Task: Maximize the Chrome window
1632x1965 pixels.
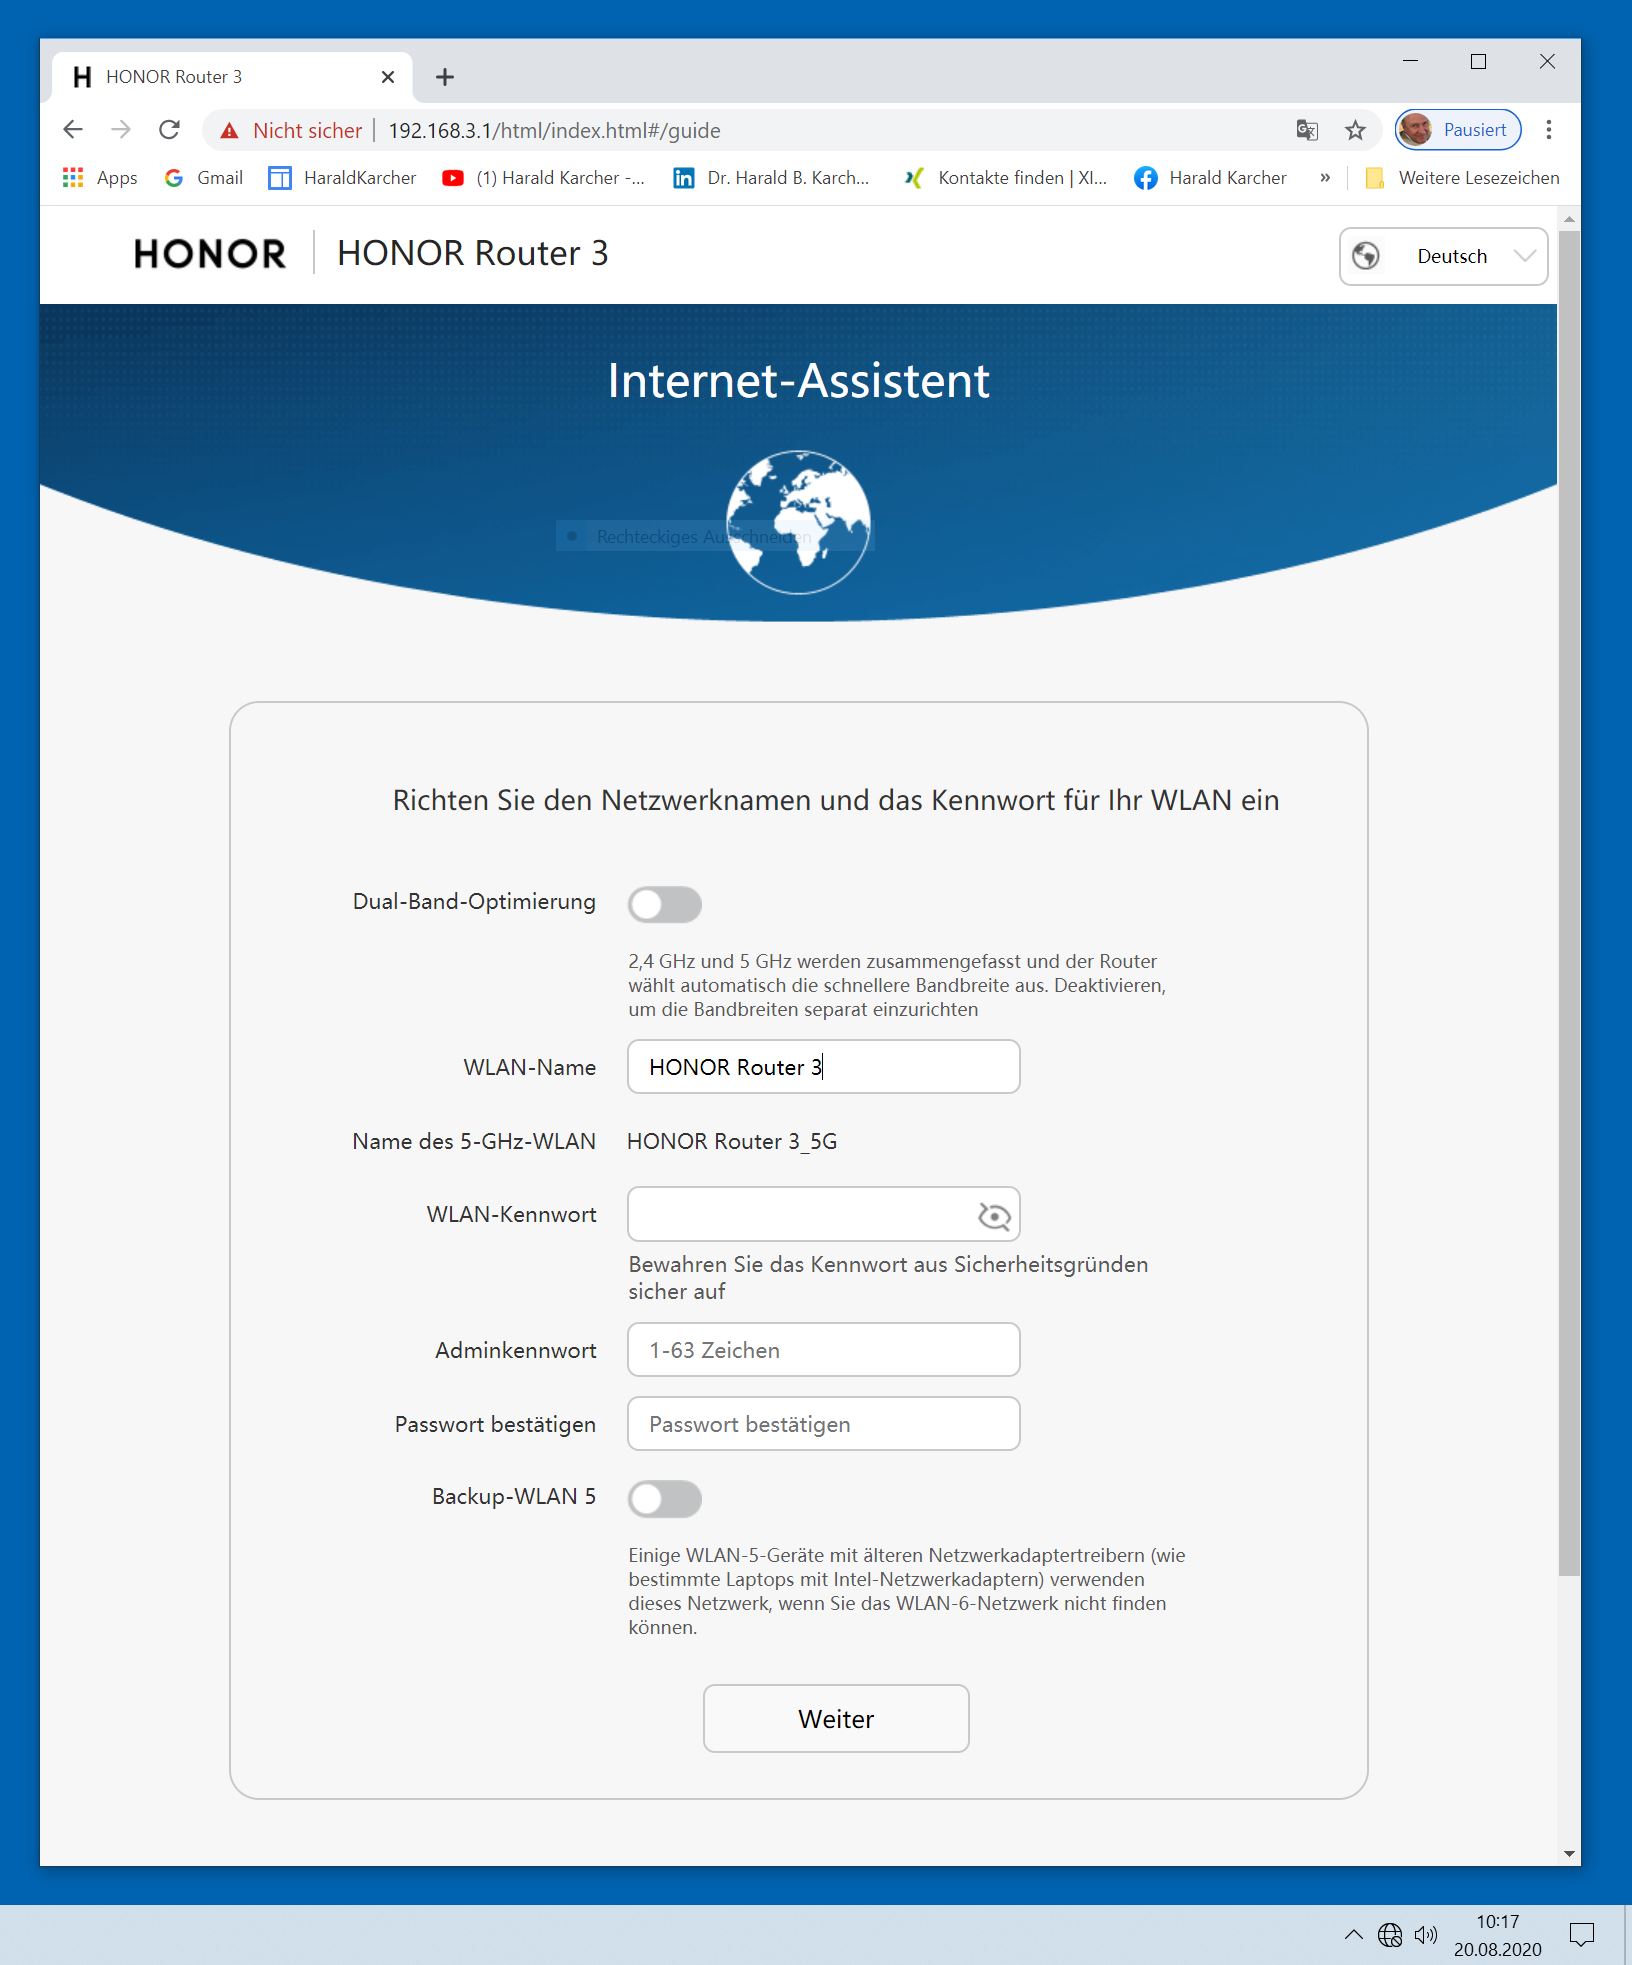Action: (1478, 61)
